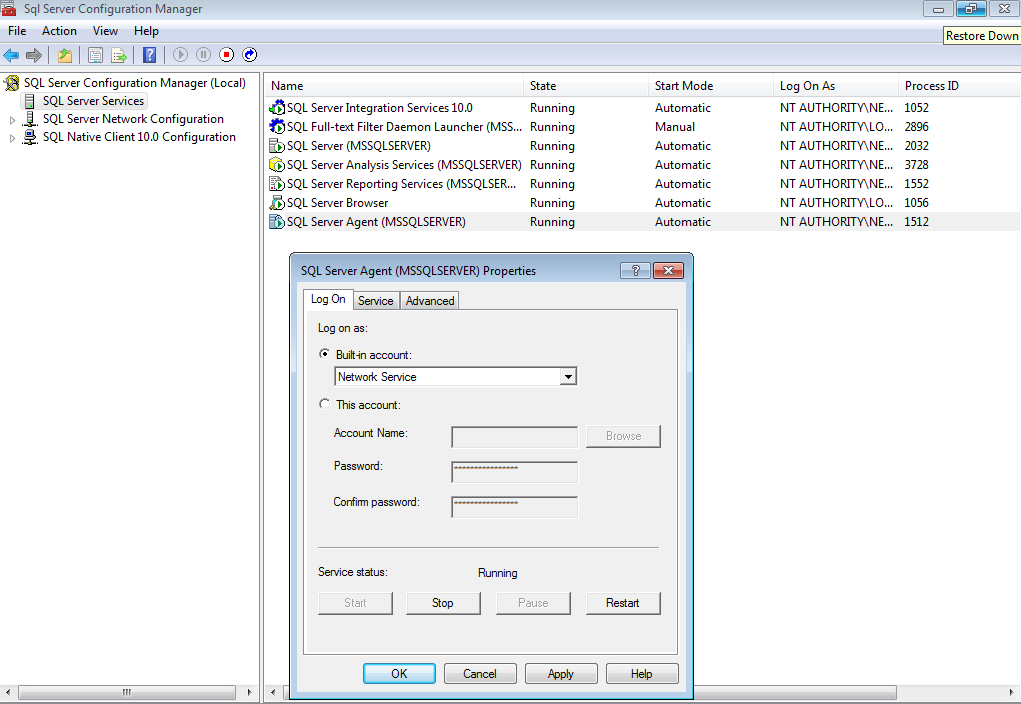The width and height of the screenshot is (1021, 704).
Task: Click the Apply button
Action: 561,673
